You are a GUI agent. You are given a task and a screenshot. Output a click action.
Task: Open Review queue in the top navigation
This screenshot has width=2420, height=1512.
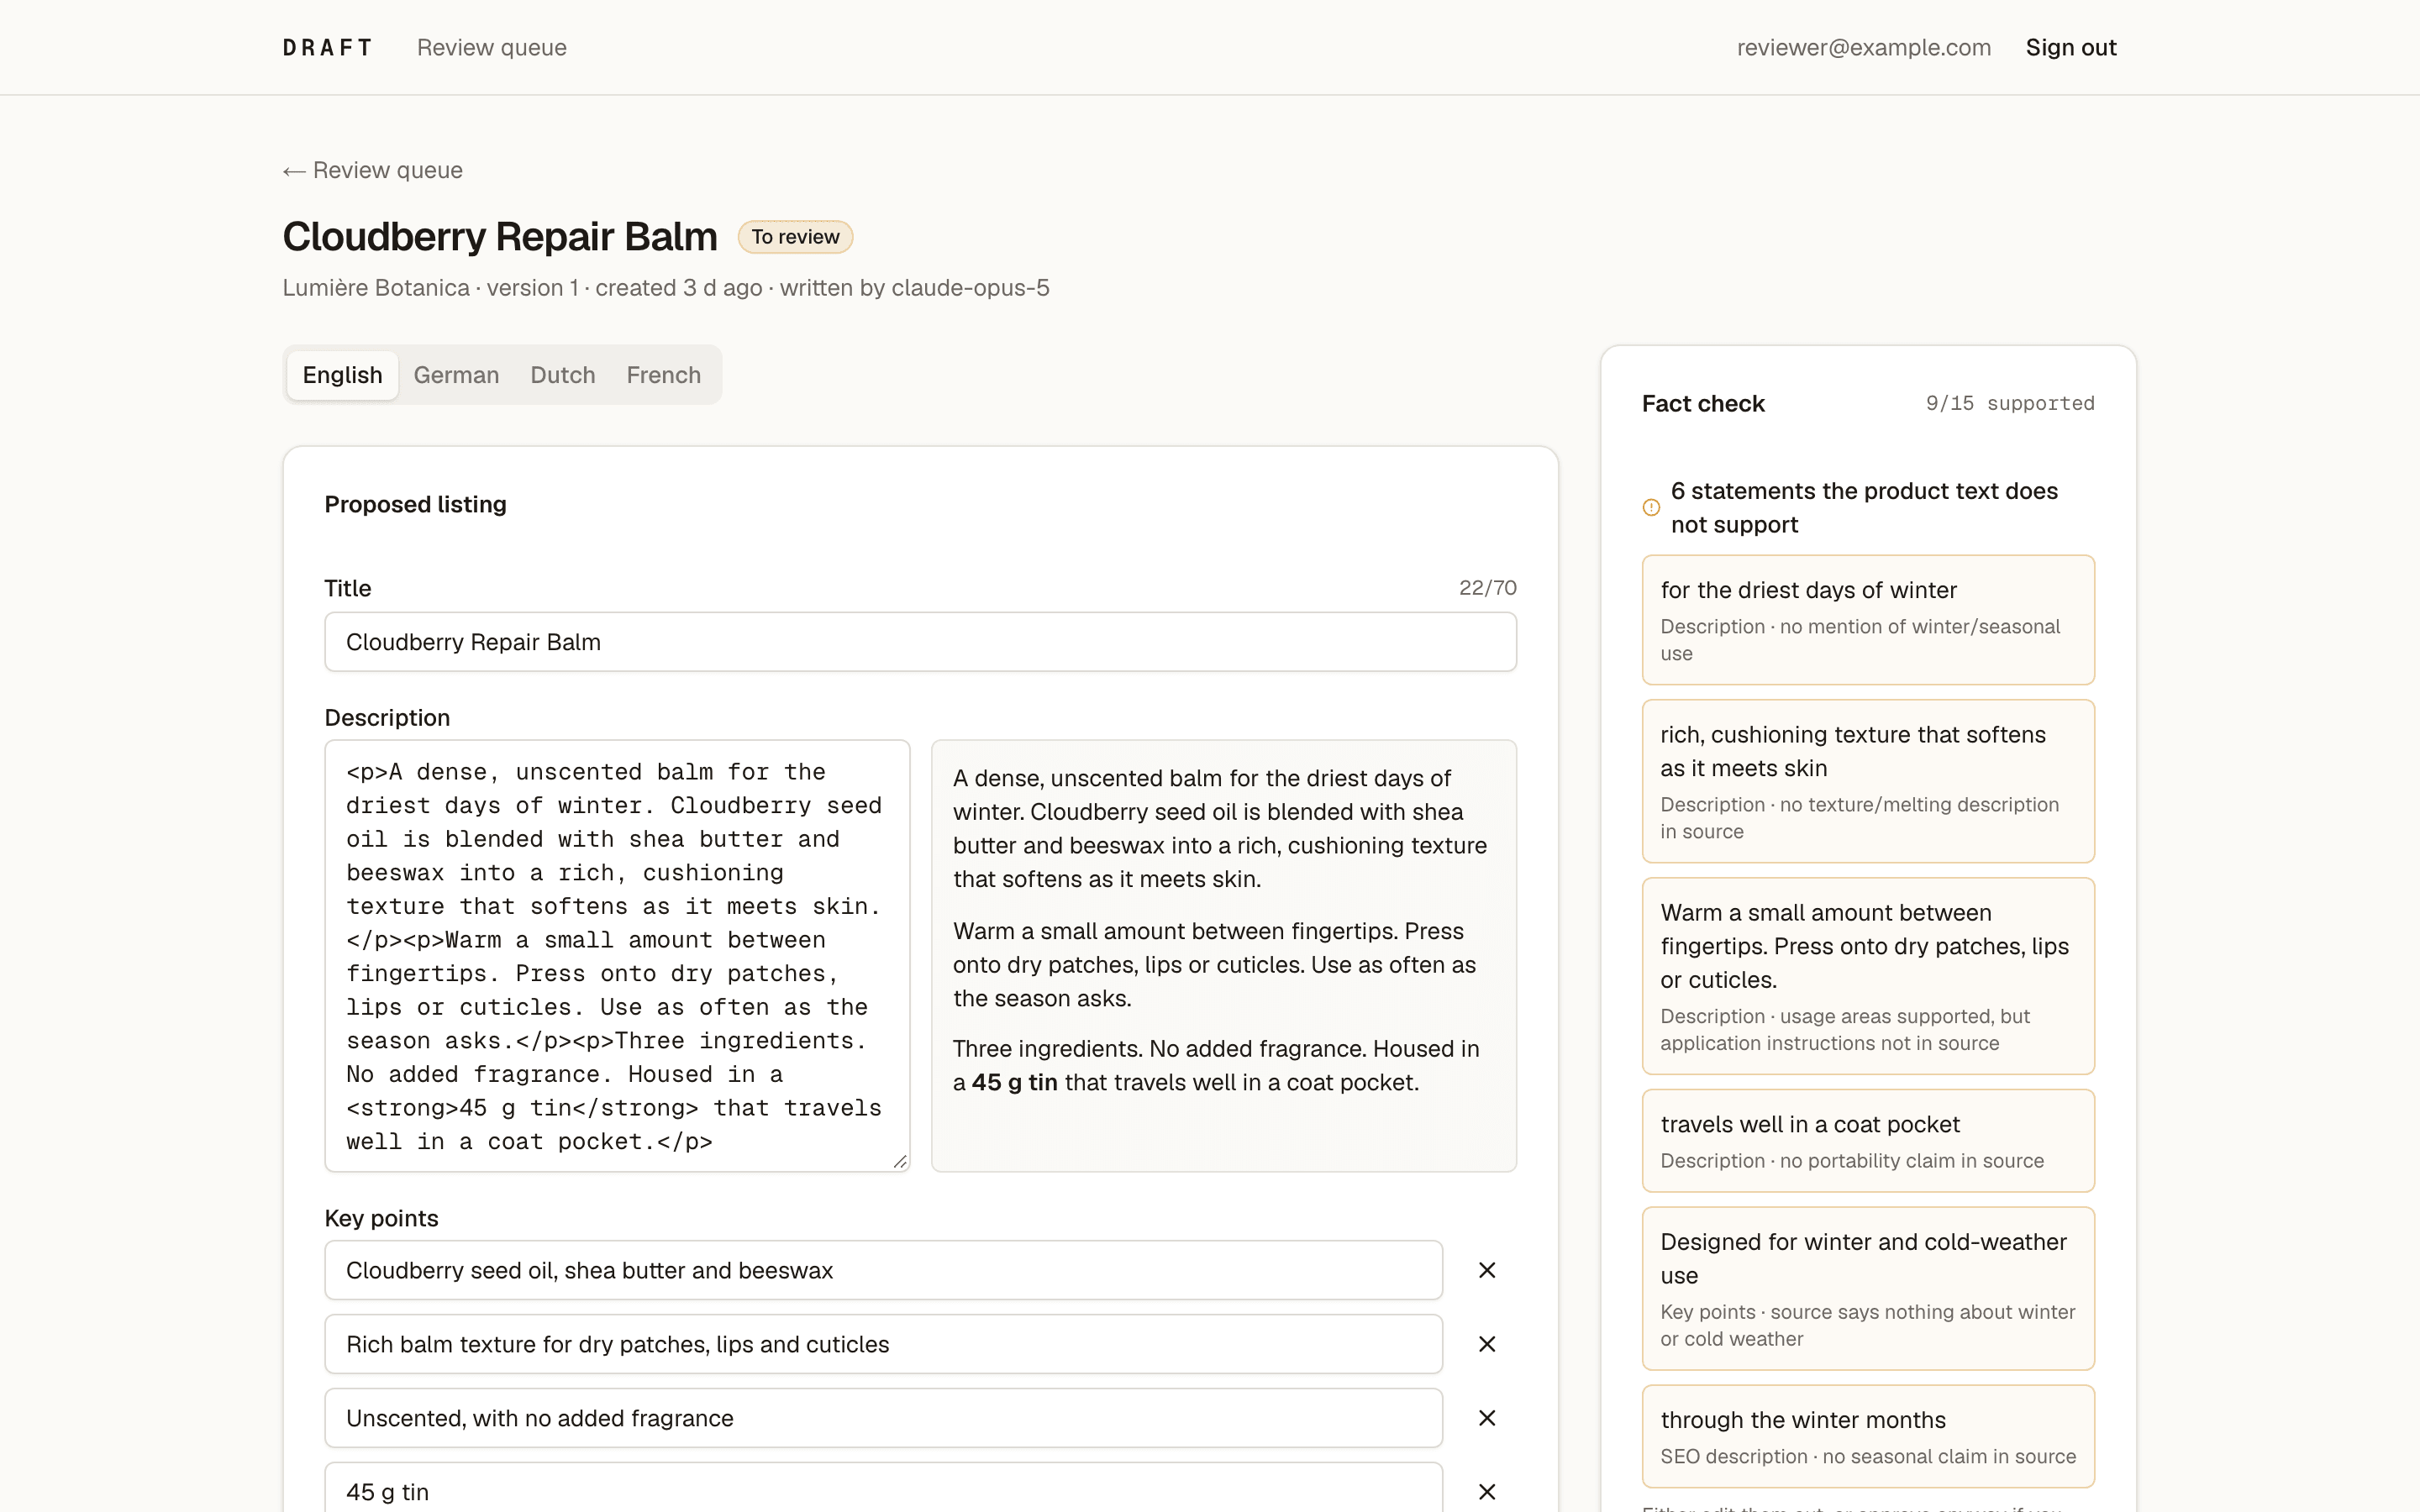[x=492, y=48]
